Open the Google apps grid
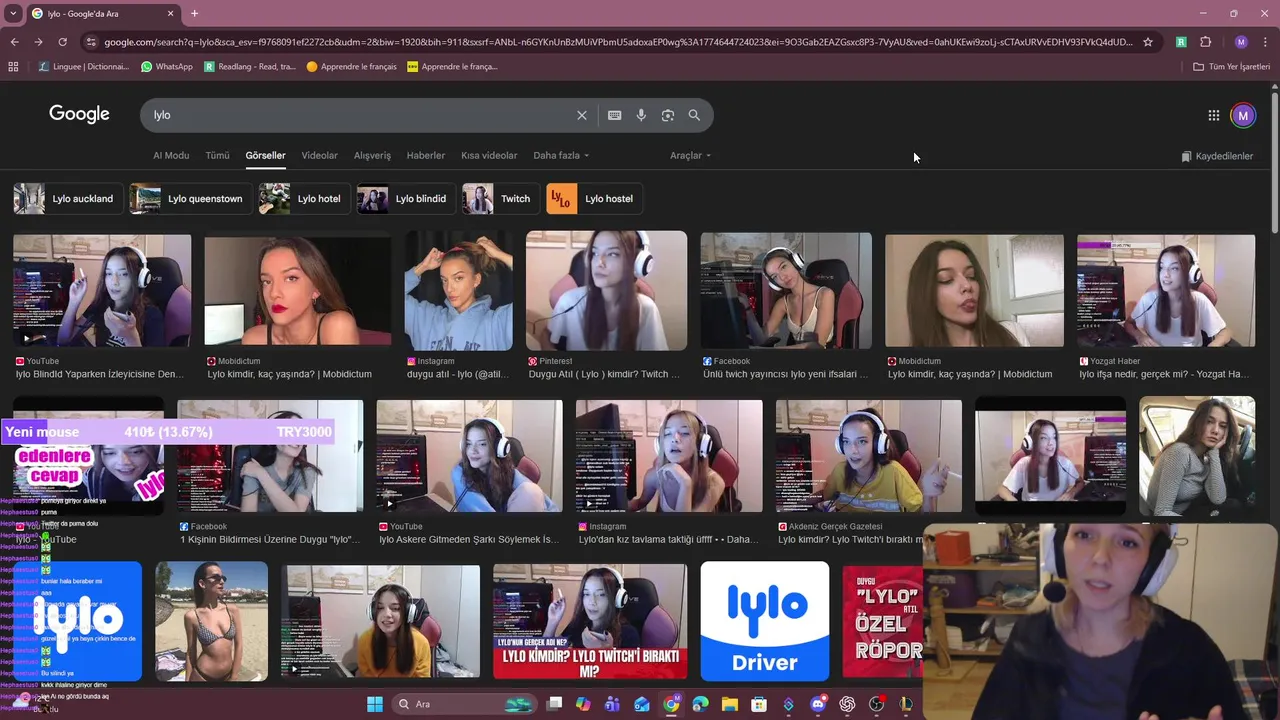1280x720 pixels. 1214,115
